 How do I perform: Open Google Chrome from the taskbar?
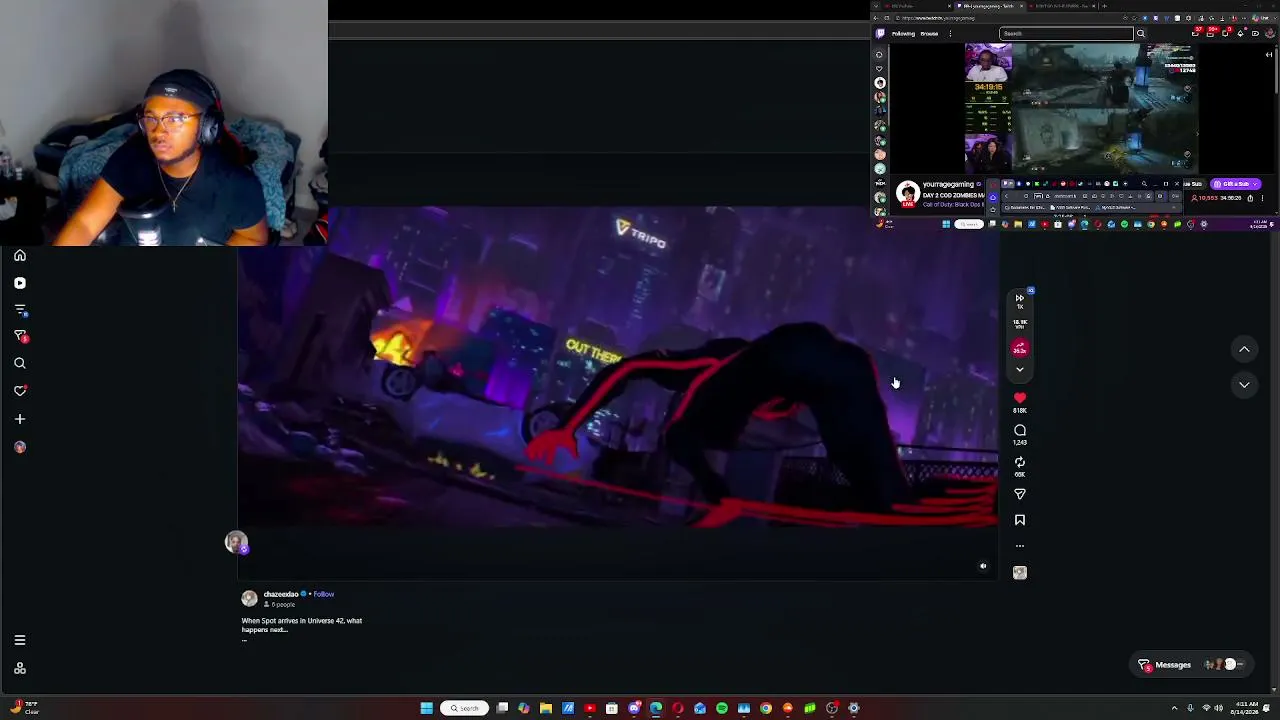coord(766,708)
